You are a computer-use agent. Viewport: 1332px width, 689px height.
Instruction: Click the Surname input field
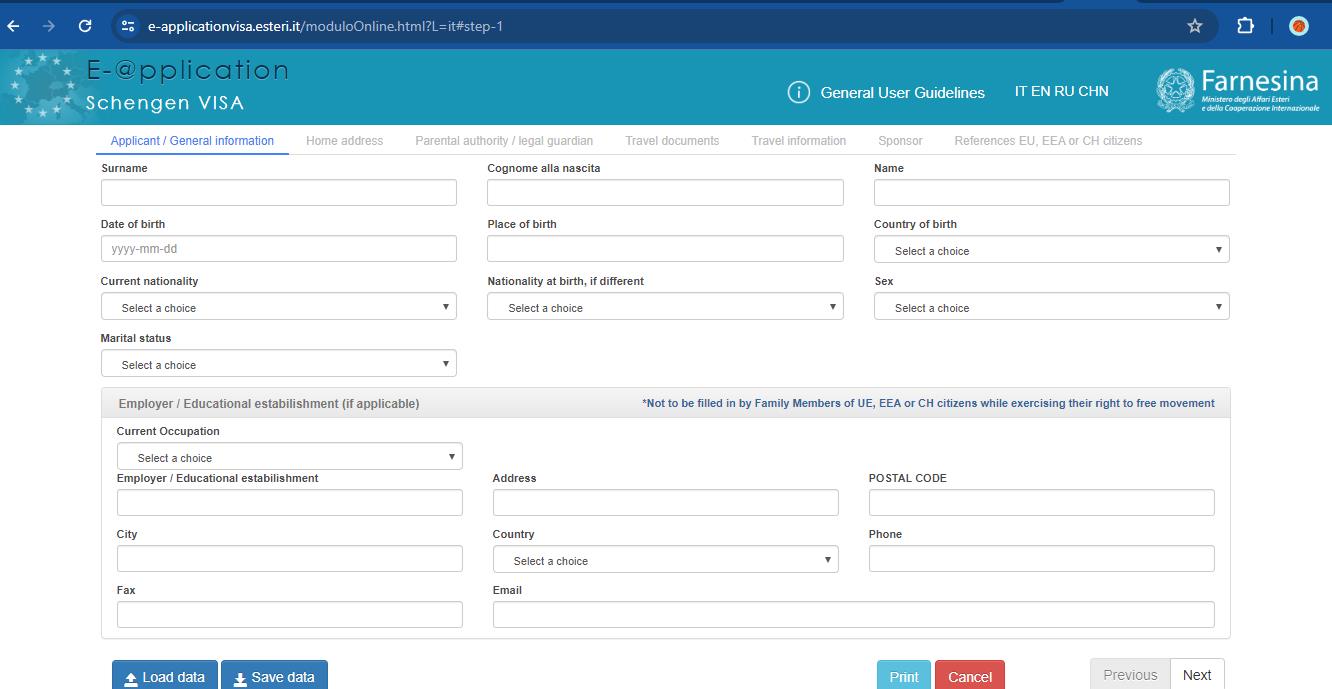pos(278,193)
